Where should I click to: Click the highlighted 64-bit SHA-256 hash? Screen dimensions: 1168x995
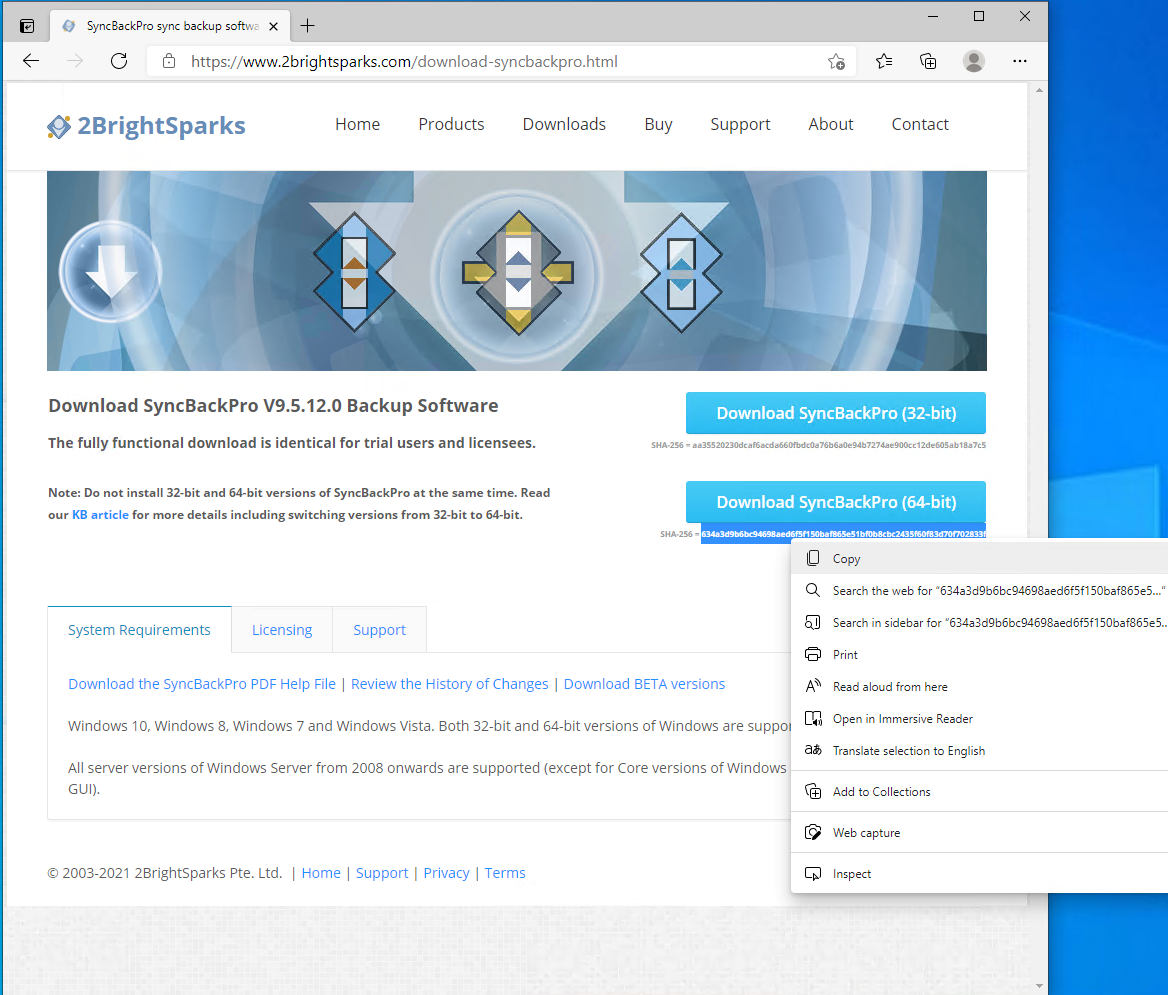click(x=843, y=534)
